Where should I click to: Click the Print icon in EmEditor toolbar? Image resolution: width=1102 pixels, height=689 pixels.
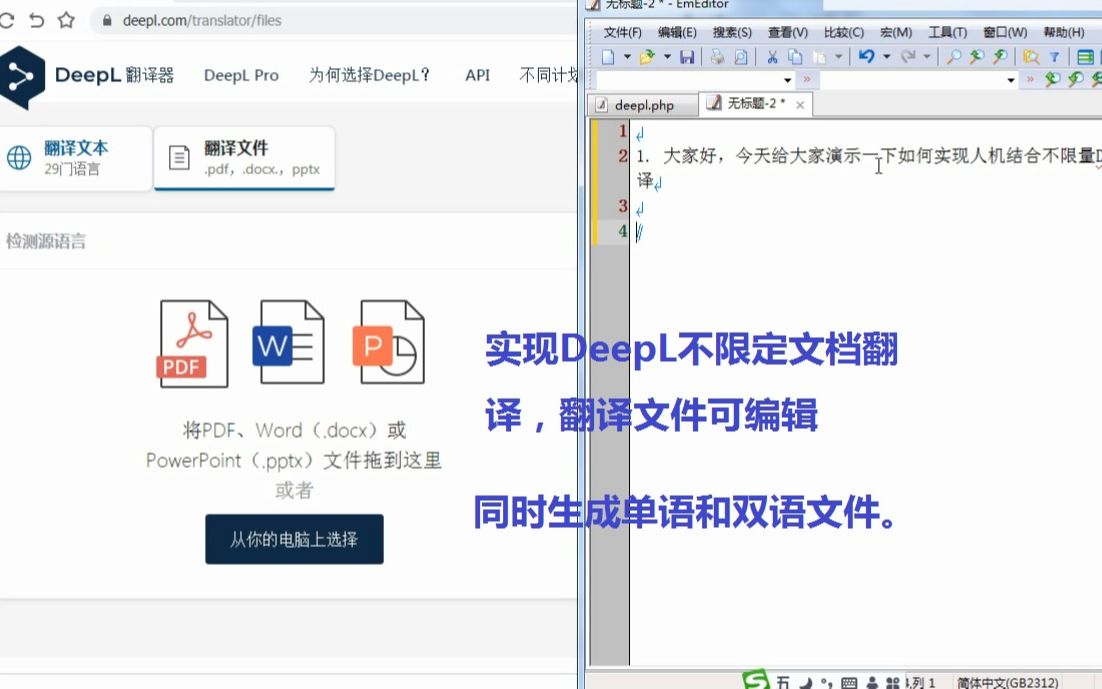[717, 57]
